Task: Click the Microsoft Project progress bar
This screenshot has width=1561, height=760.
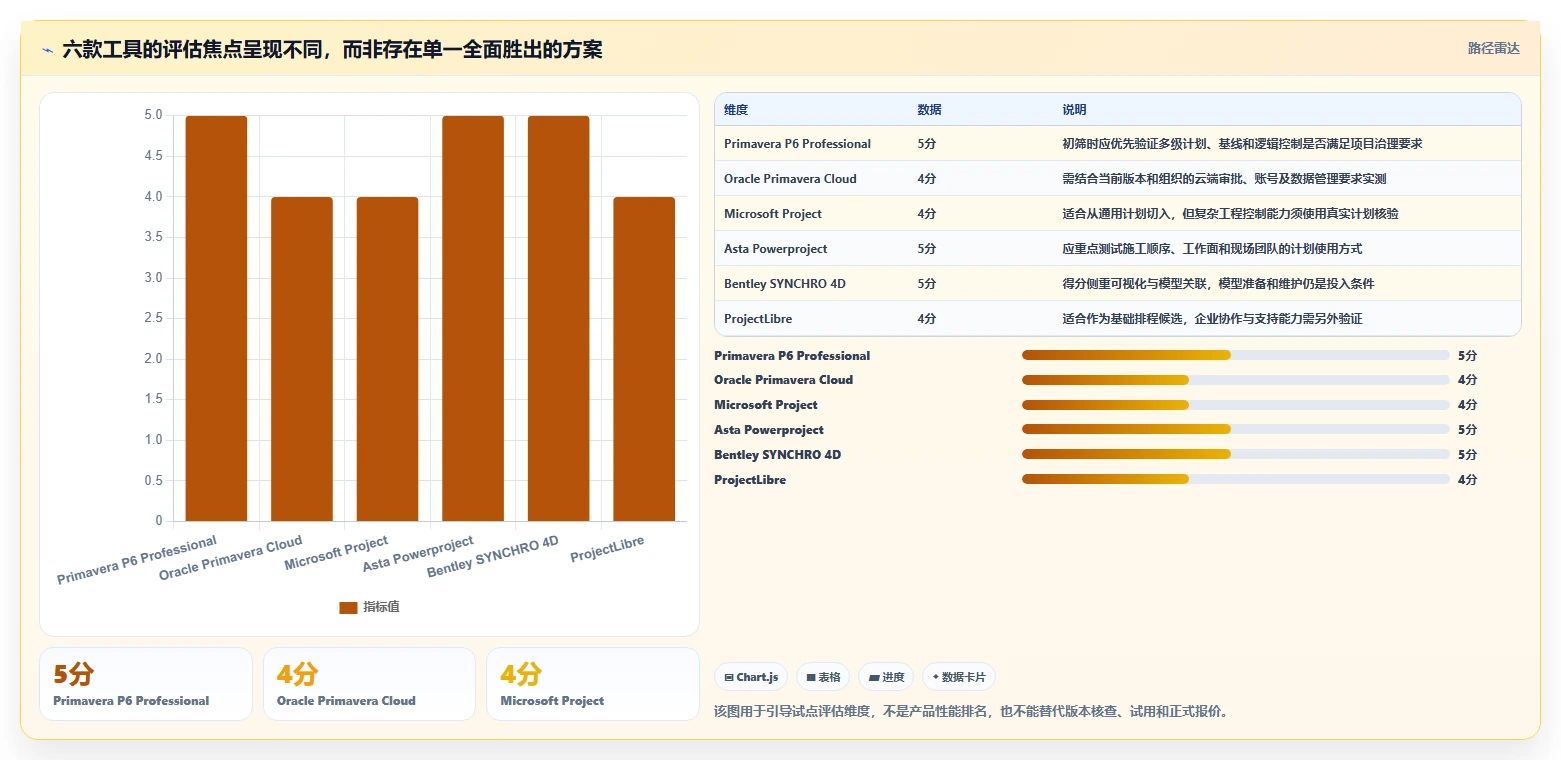Action: (1235, 405)
